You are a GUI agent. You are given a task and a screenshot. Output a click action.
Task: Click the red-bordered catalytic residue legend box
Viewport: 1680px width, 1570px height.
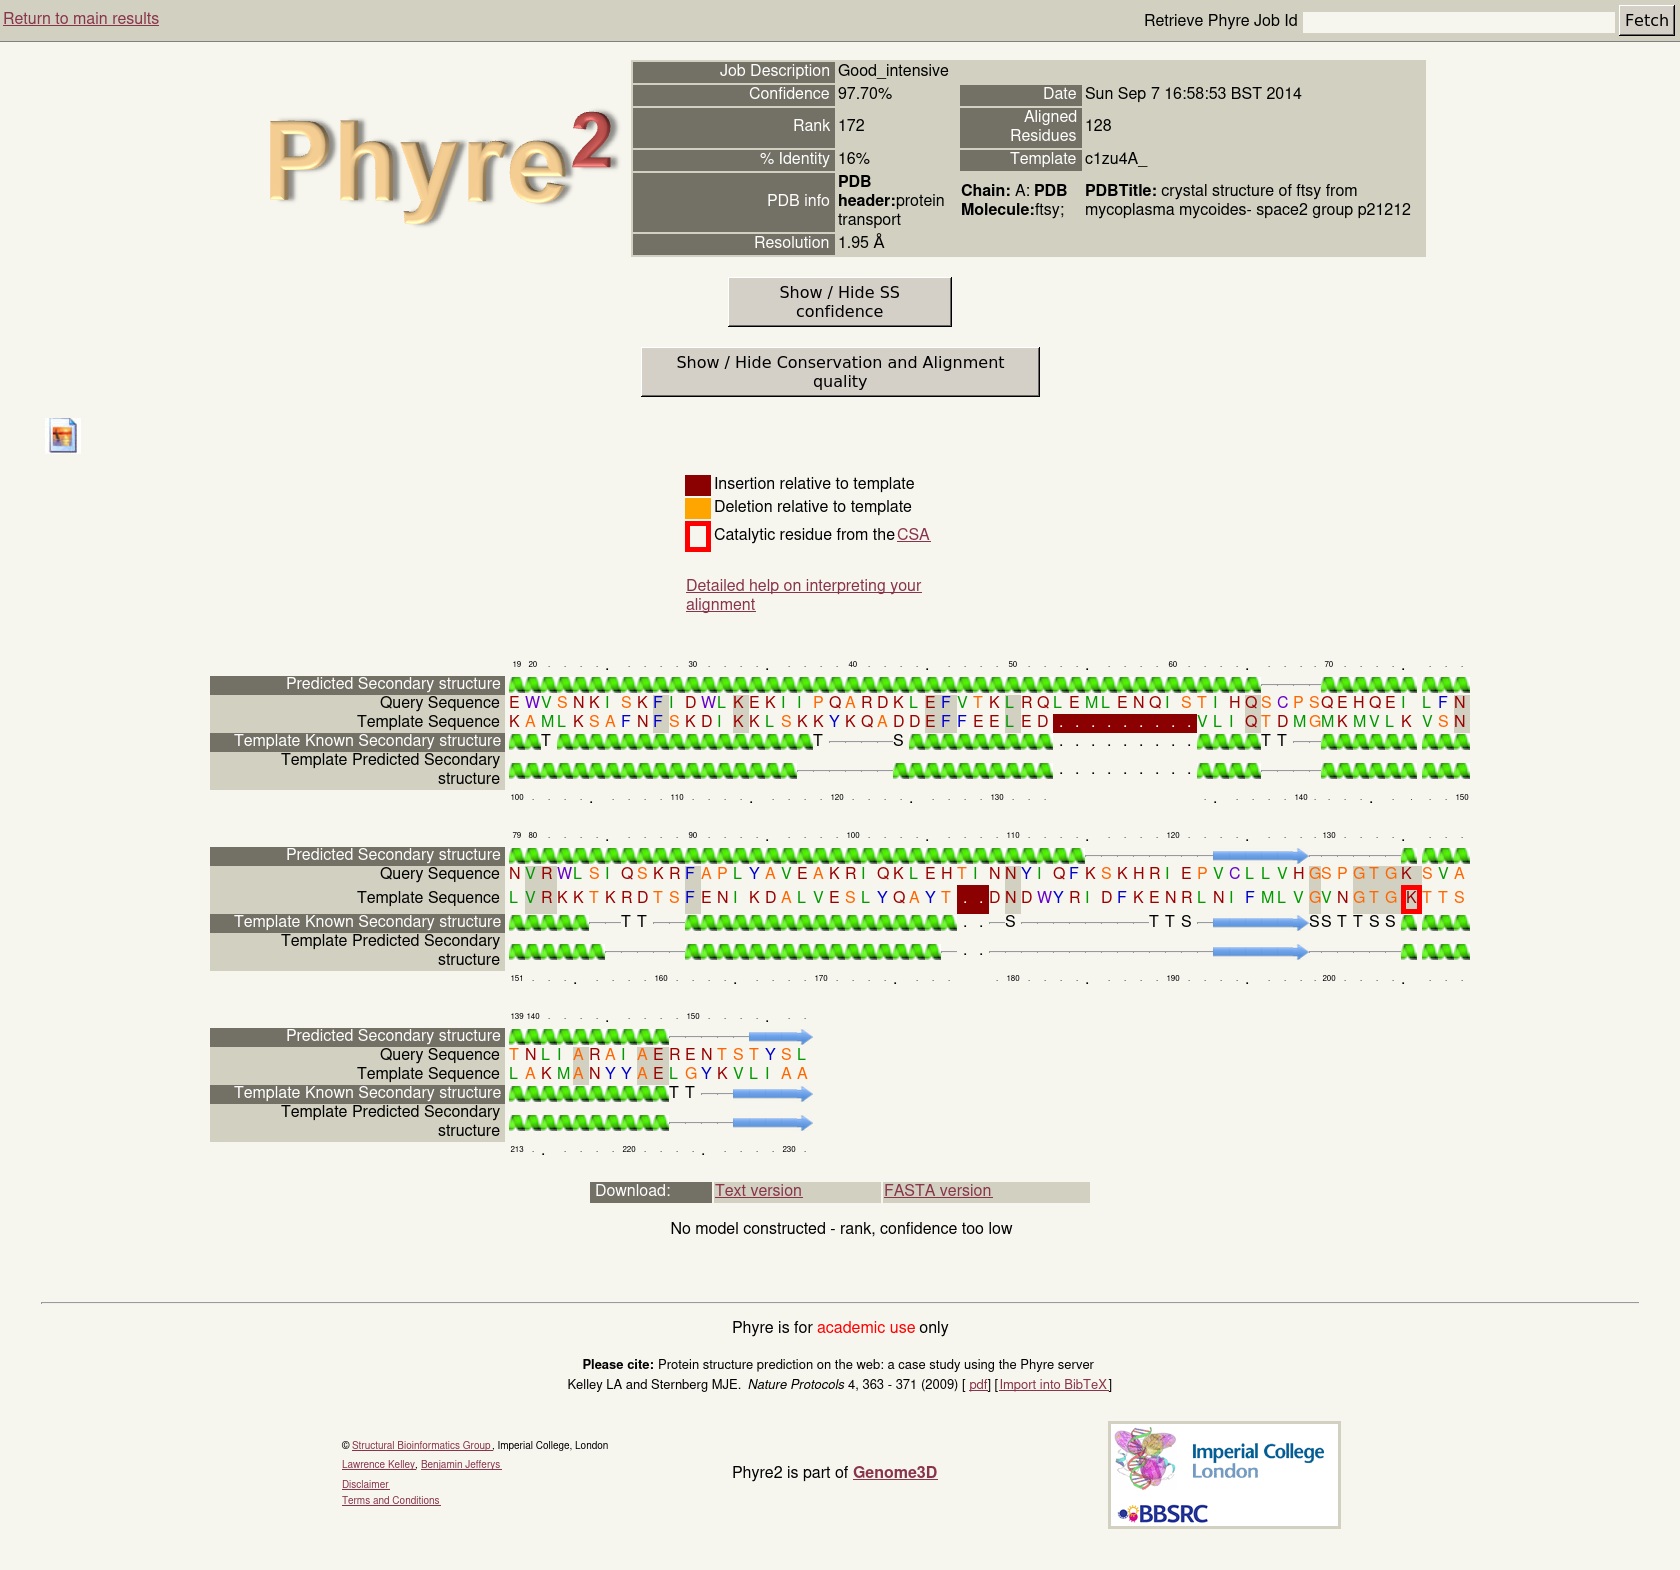point(697,536)
